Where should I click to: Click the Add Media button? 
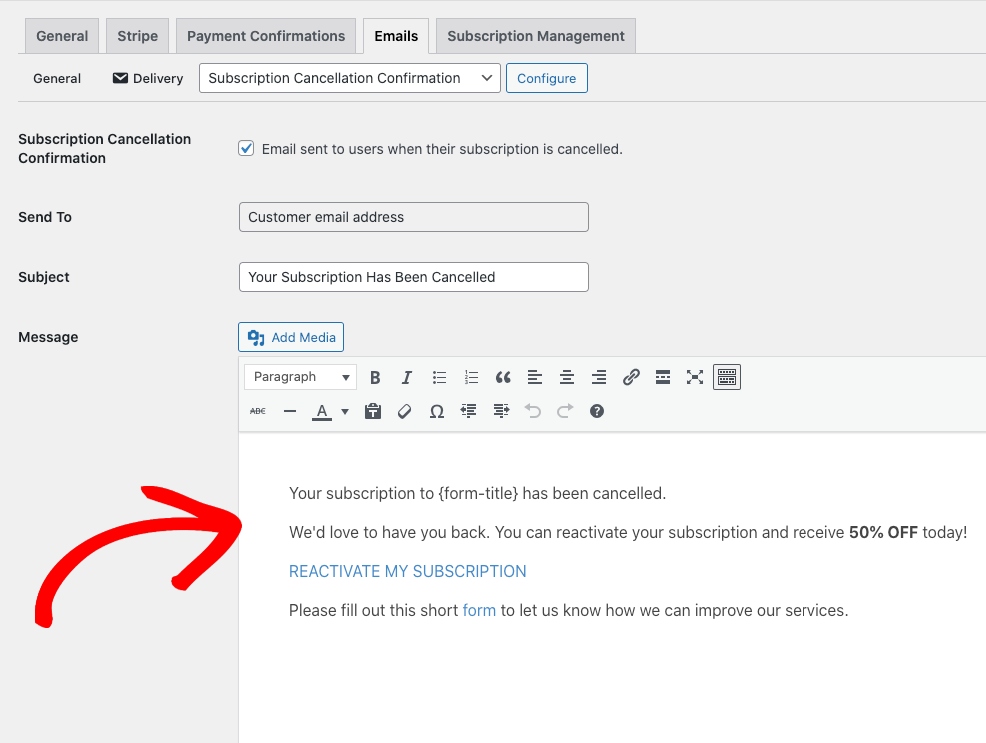[291, 337]
